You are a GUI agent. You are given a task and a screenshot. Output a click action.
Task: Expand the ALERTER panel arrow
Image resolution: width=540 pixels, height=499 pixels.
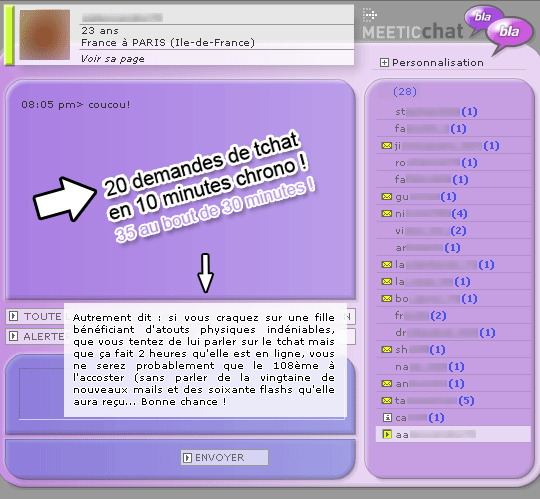pyautogui.click(x=13, y=336)
